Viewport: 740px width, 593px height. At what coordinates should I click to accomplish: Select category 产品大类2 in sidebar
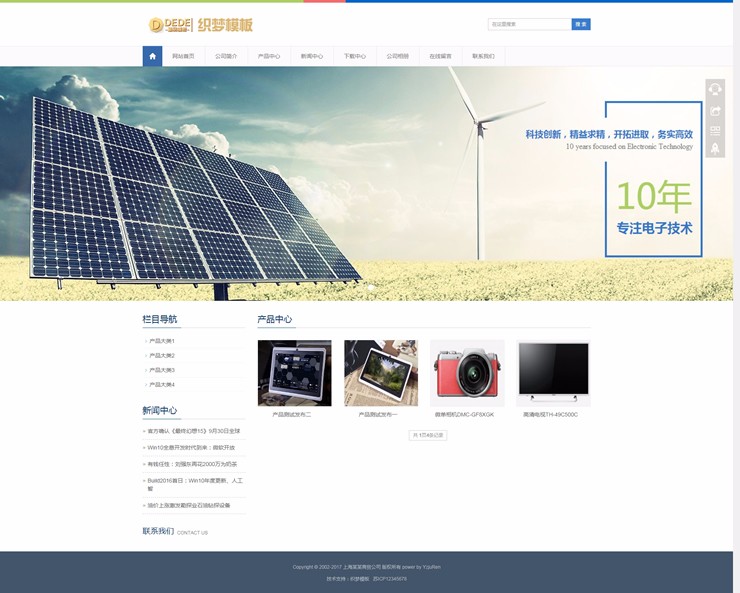click(162, 355)
